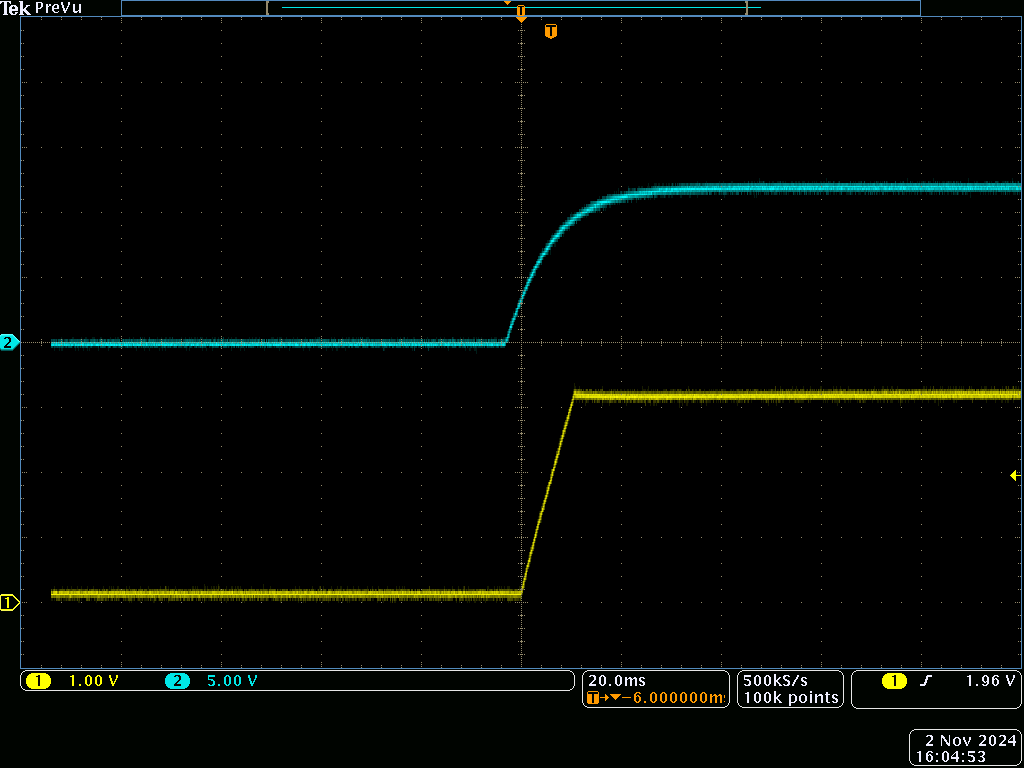Click the trigger level readout 1.96 V
The height and width of the screenshot is (768, 1024).
click(x=991, y=680)
